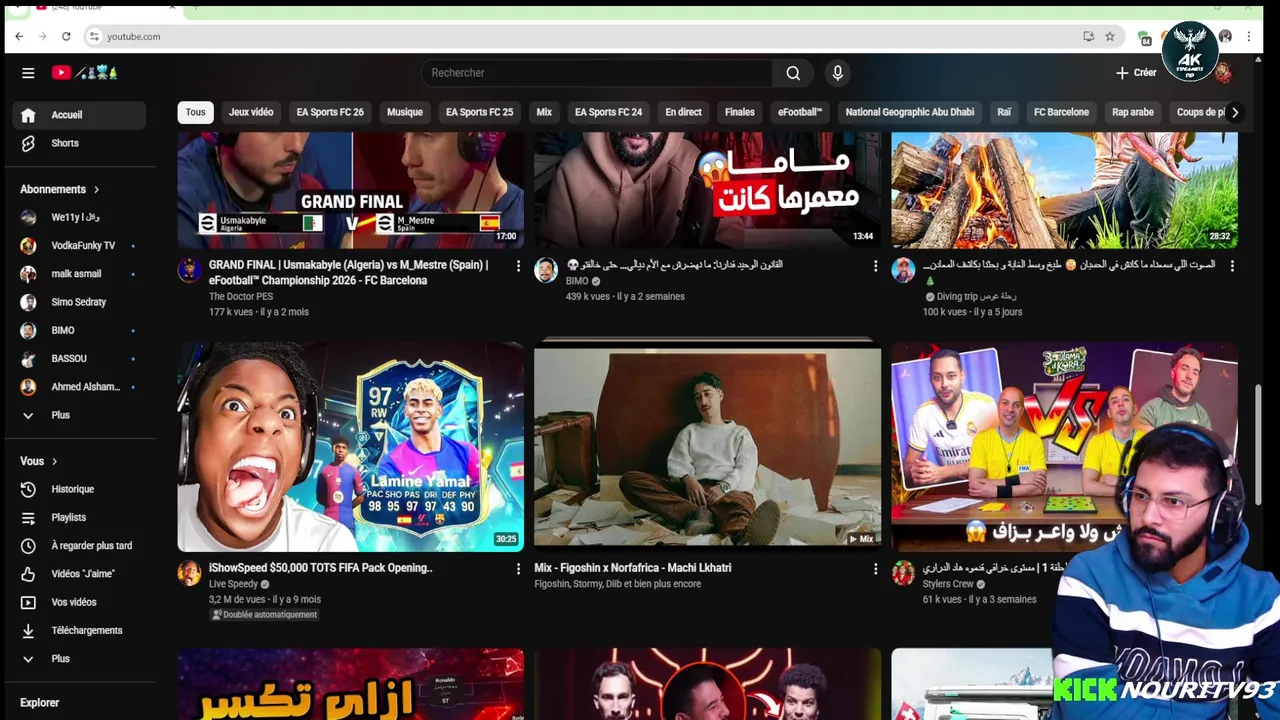Select En direct filter chip

(x=684, y=112)
